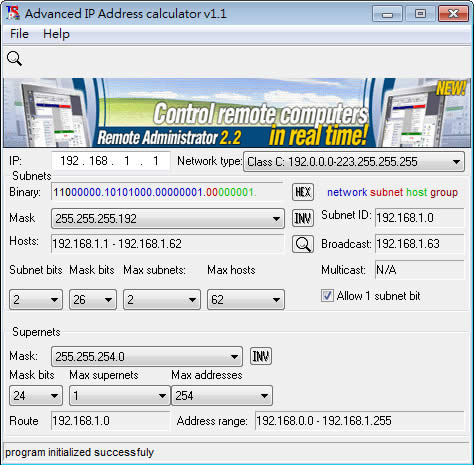Click the Subnet ID field 192.168.1.0
The height and width of the screenshot is (465, 475).
coord(420,218)
